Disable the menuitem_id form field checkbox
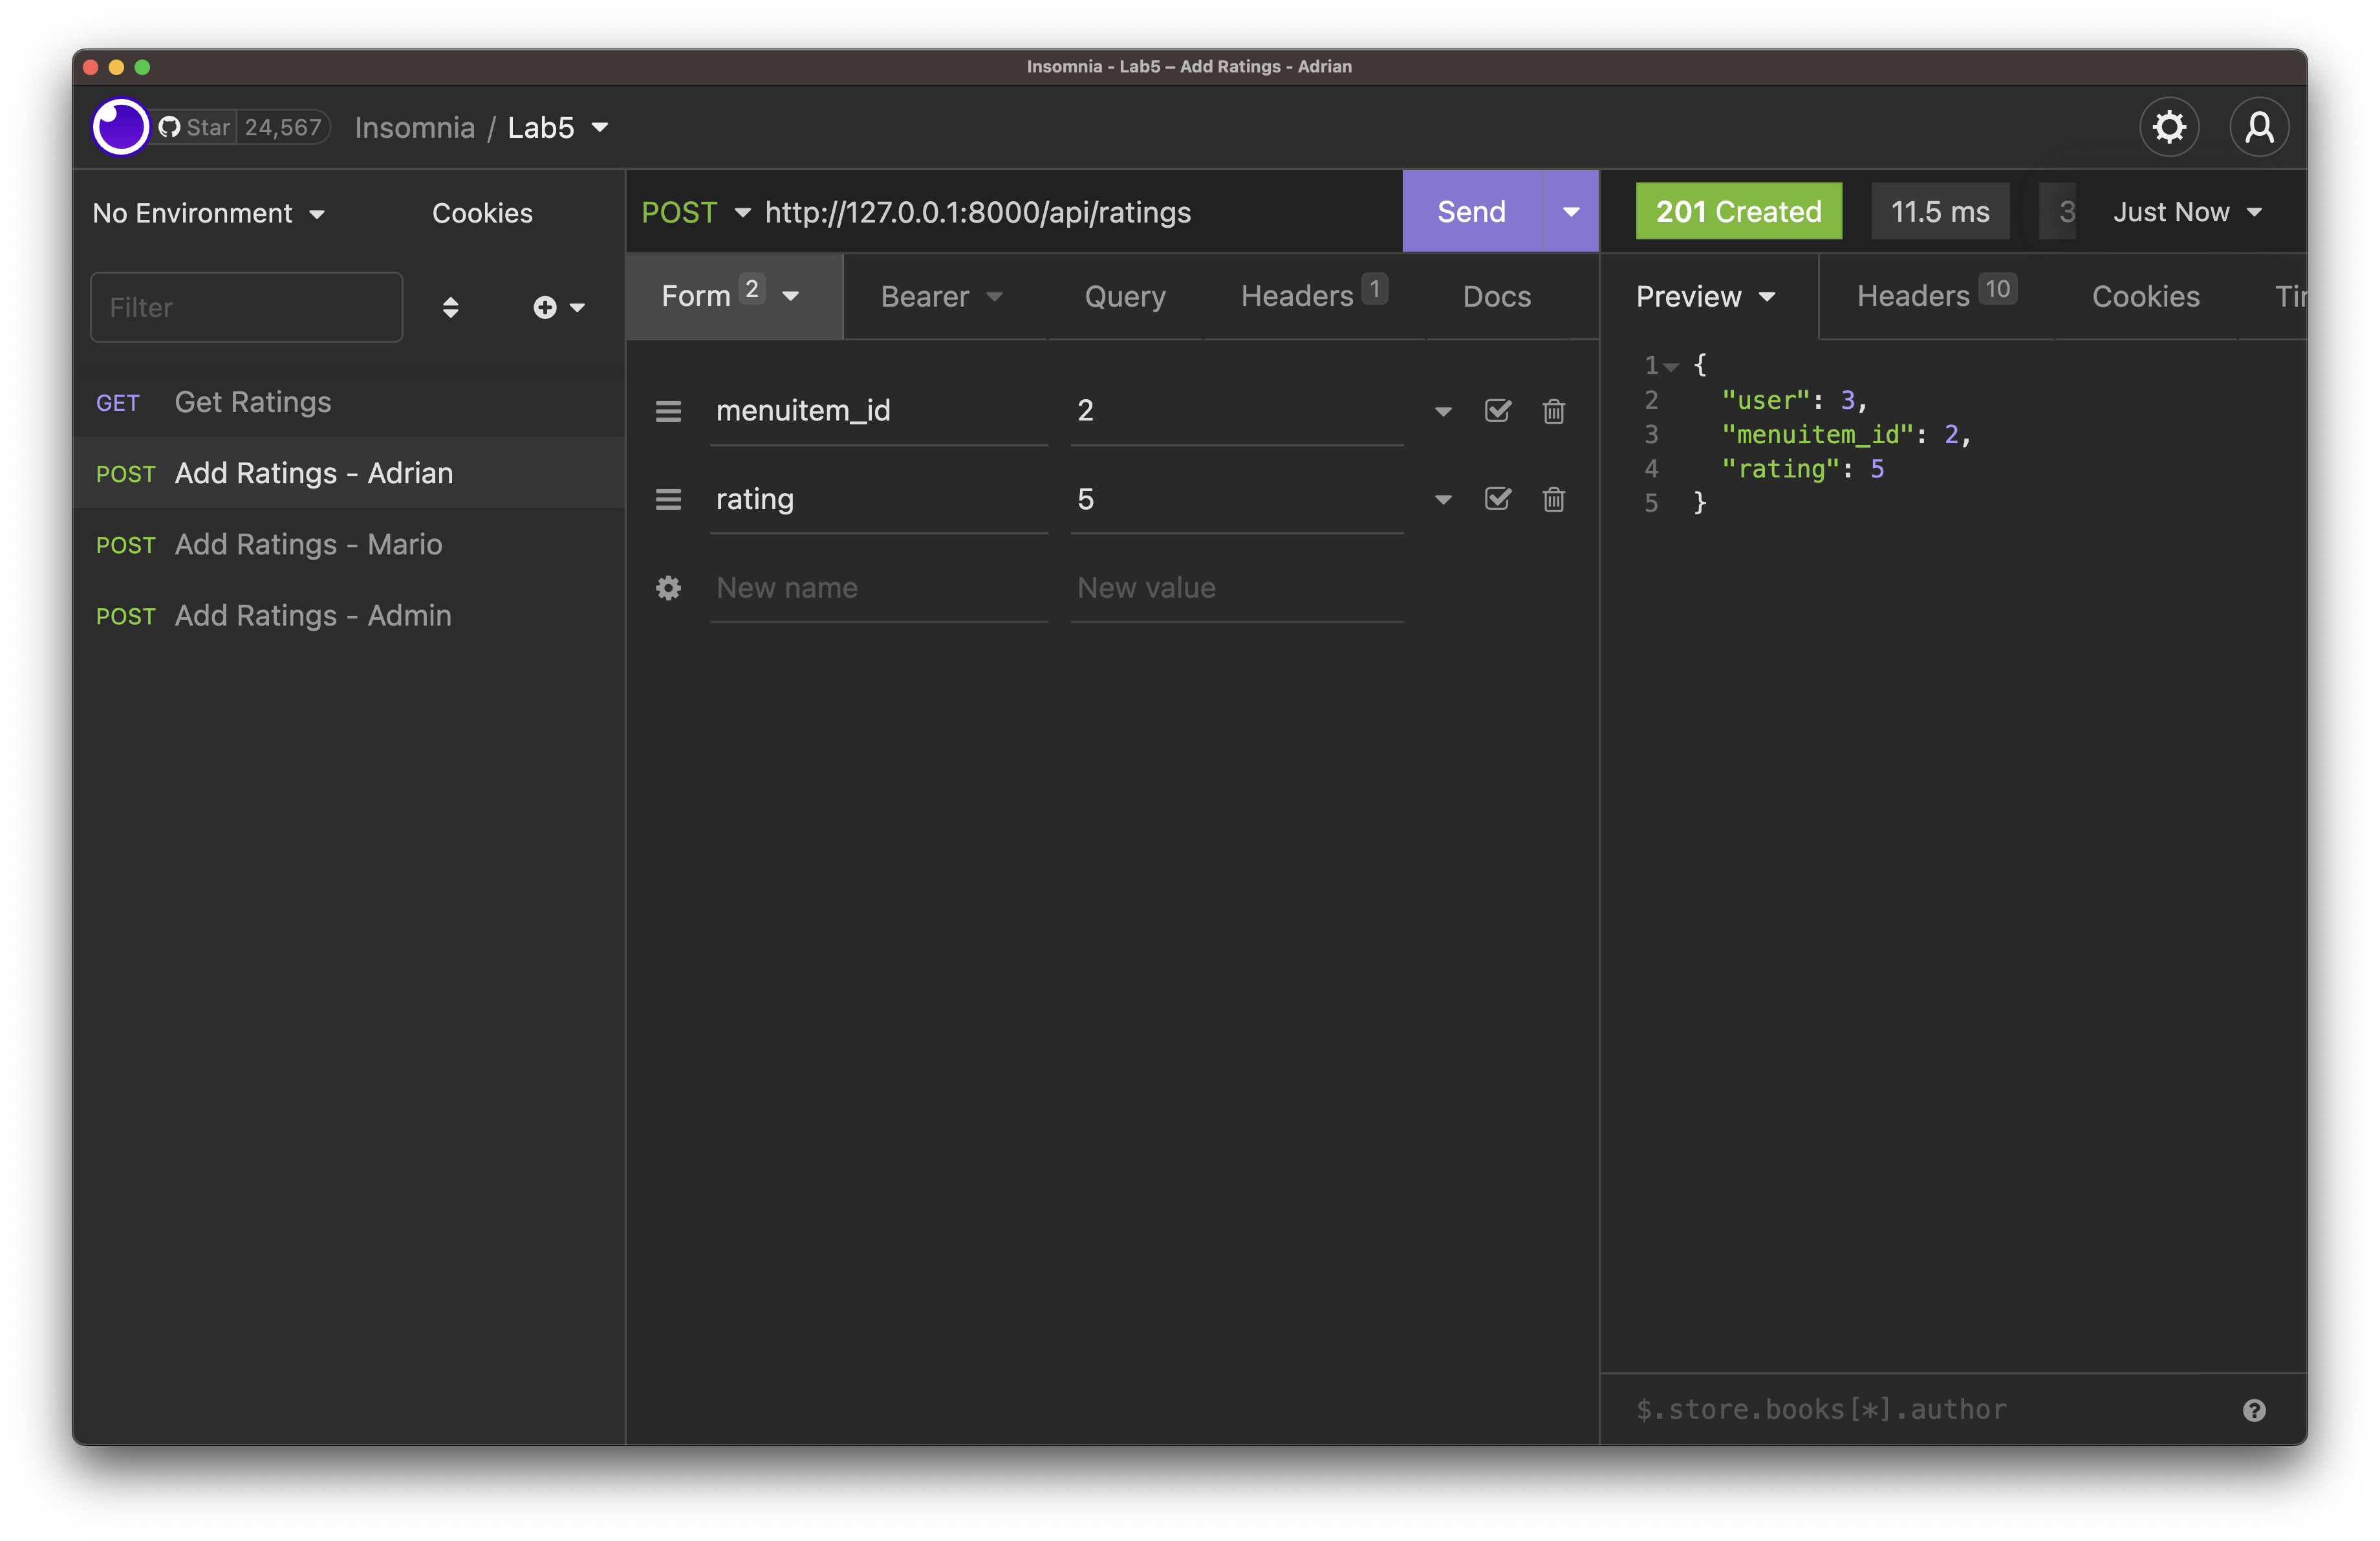 tap(1497, 410)
